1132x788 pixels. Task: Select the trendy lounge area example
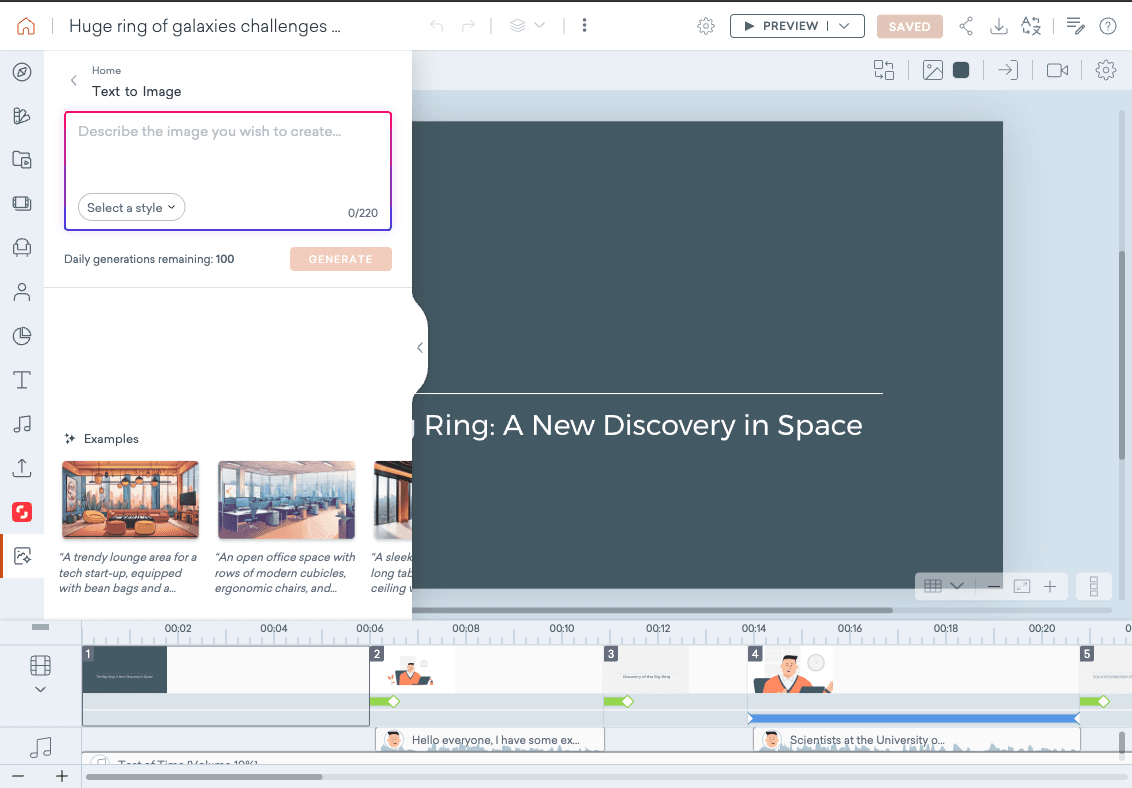(x=131, y=500)
